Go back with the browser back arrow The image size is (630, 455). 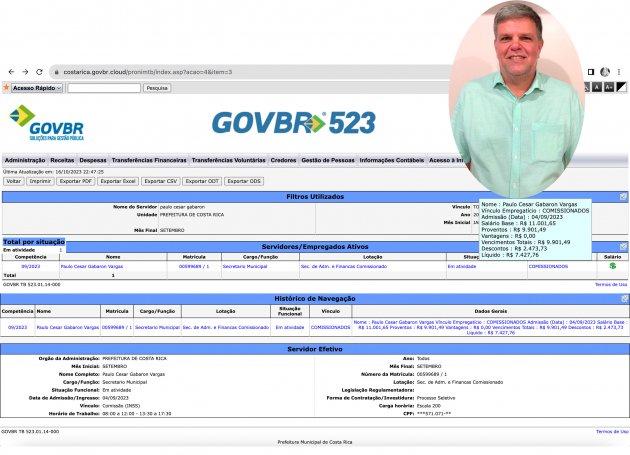[11, 72]
